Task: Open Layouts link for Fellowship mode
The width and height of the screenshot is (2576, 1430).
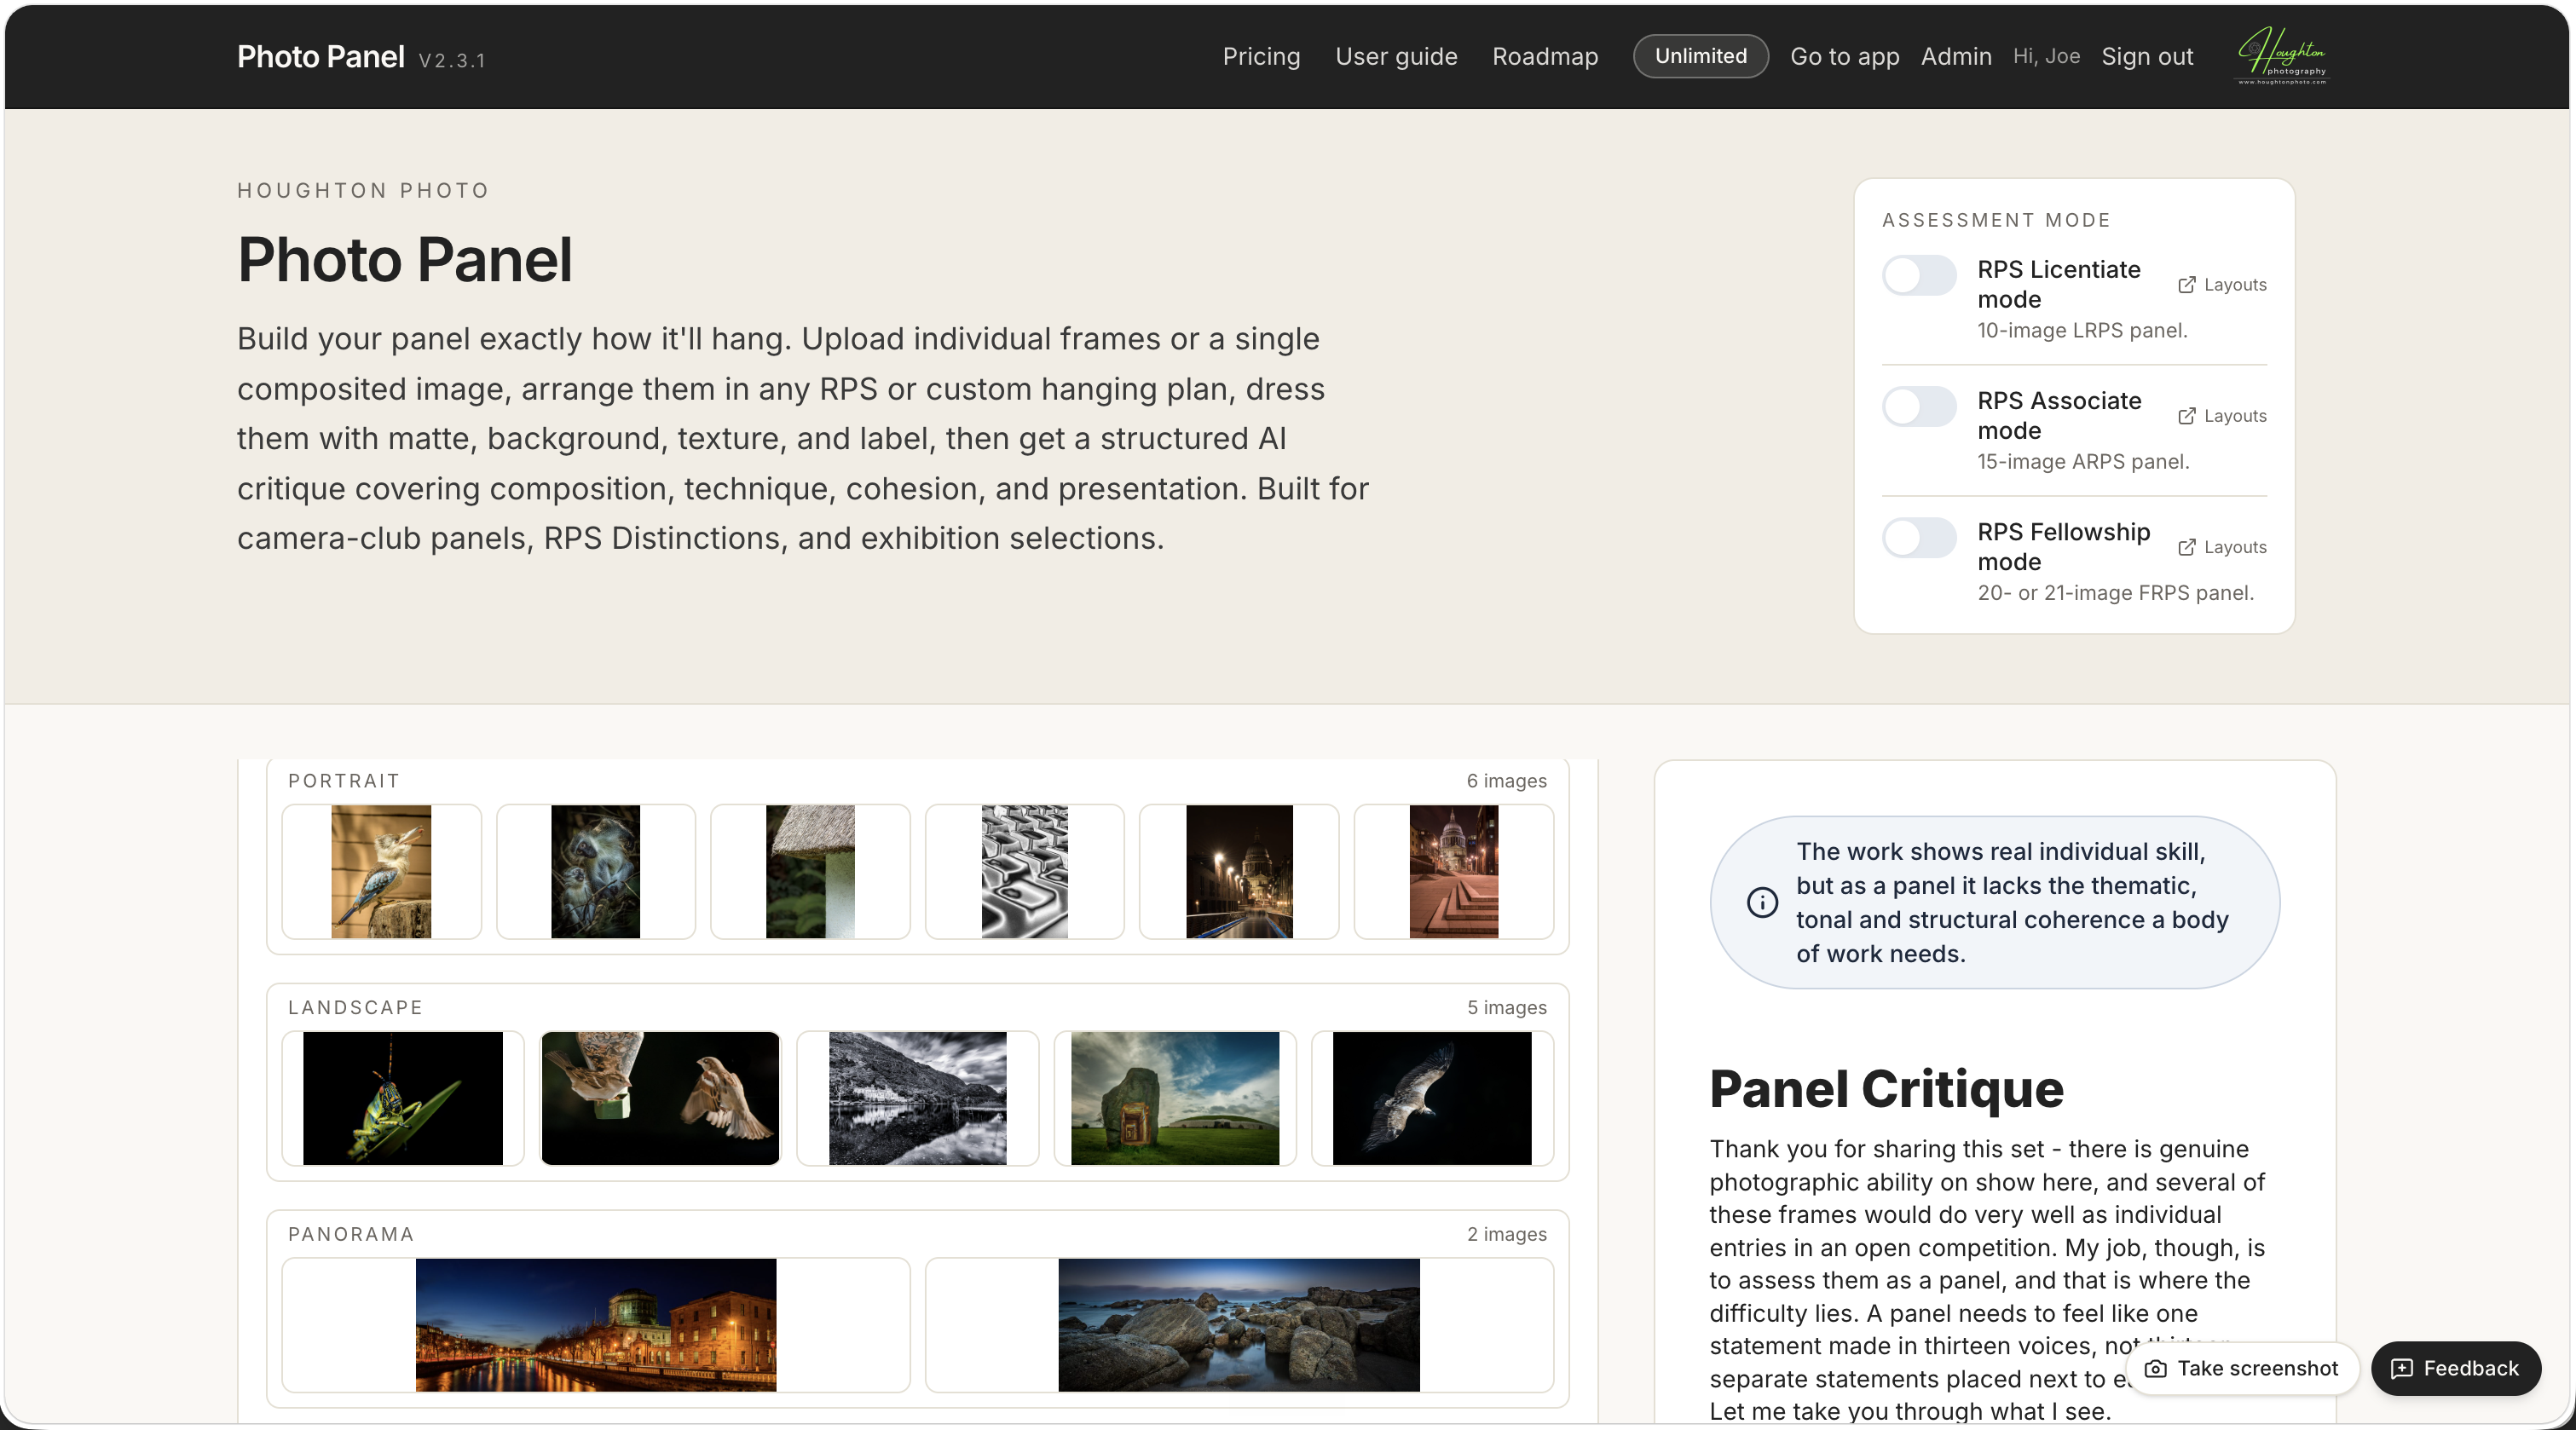Action: tap(2222, 547)
